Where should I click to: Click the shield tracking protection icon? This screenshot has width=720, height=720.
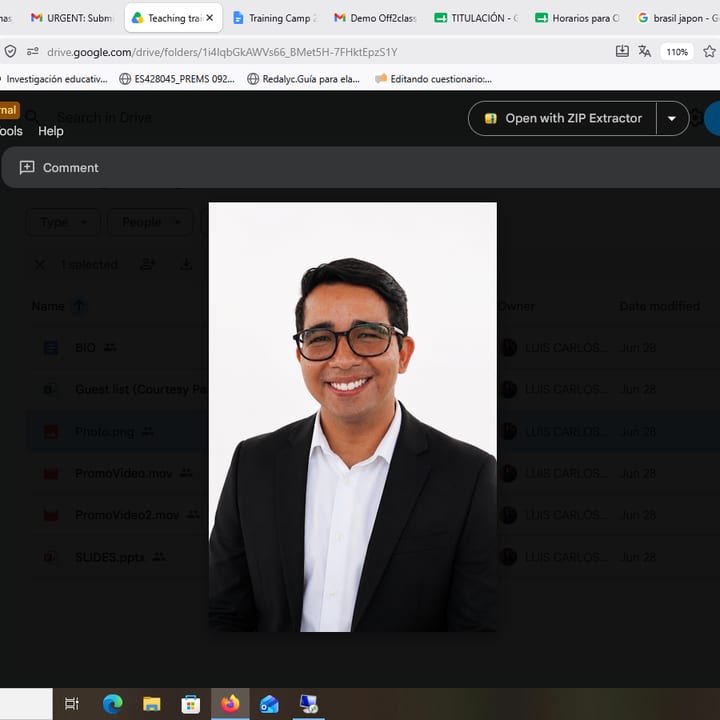tap(11, 51)
